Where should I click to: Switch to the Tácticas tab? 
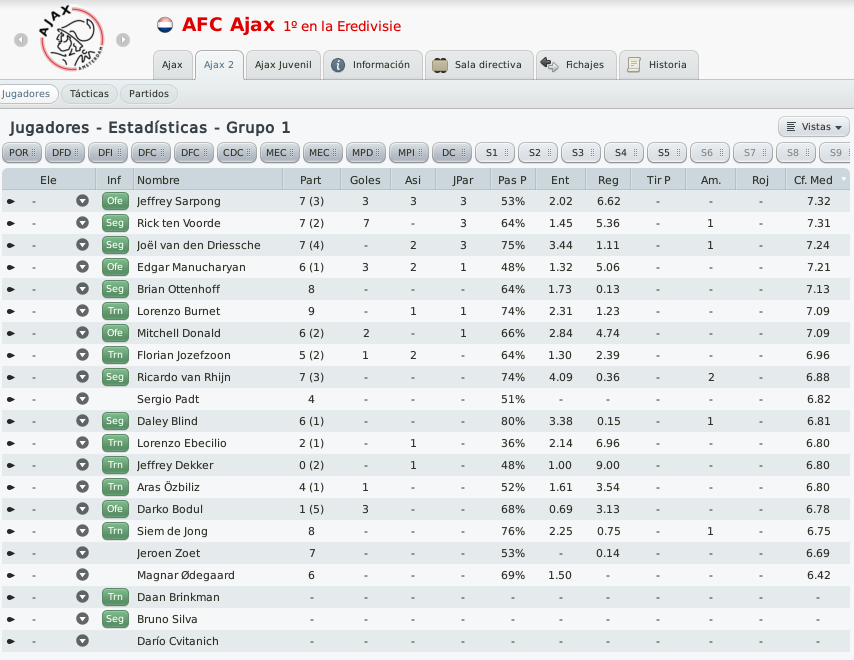tap(89, 94)
